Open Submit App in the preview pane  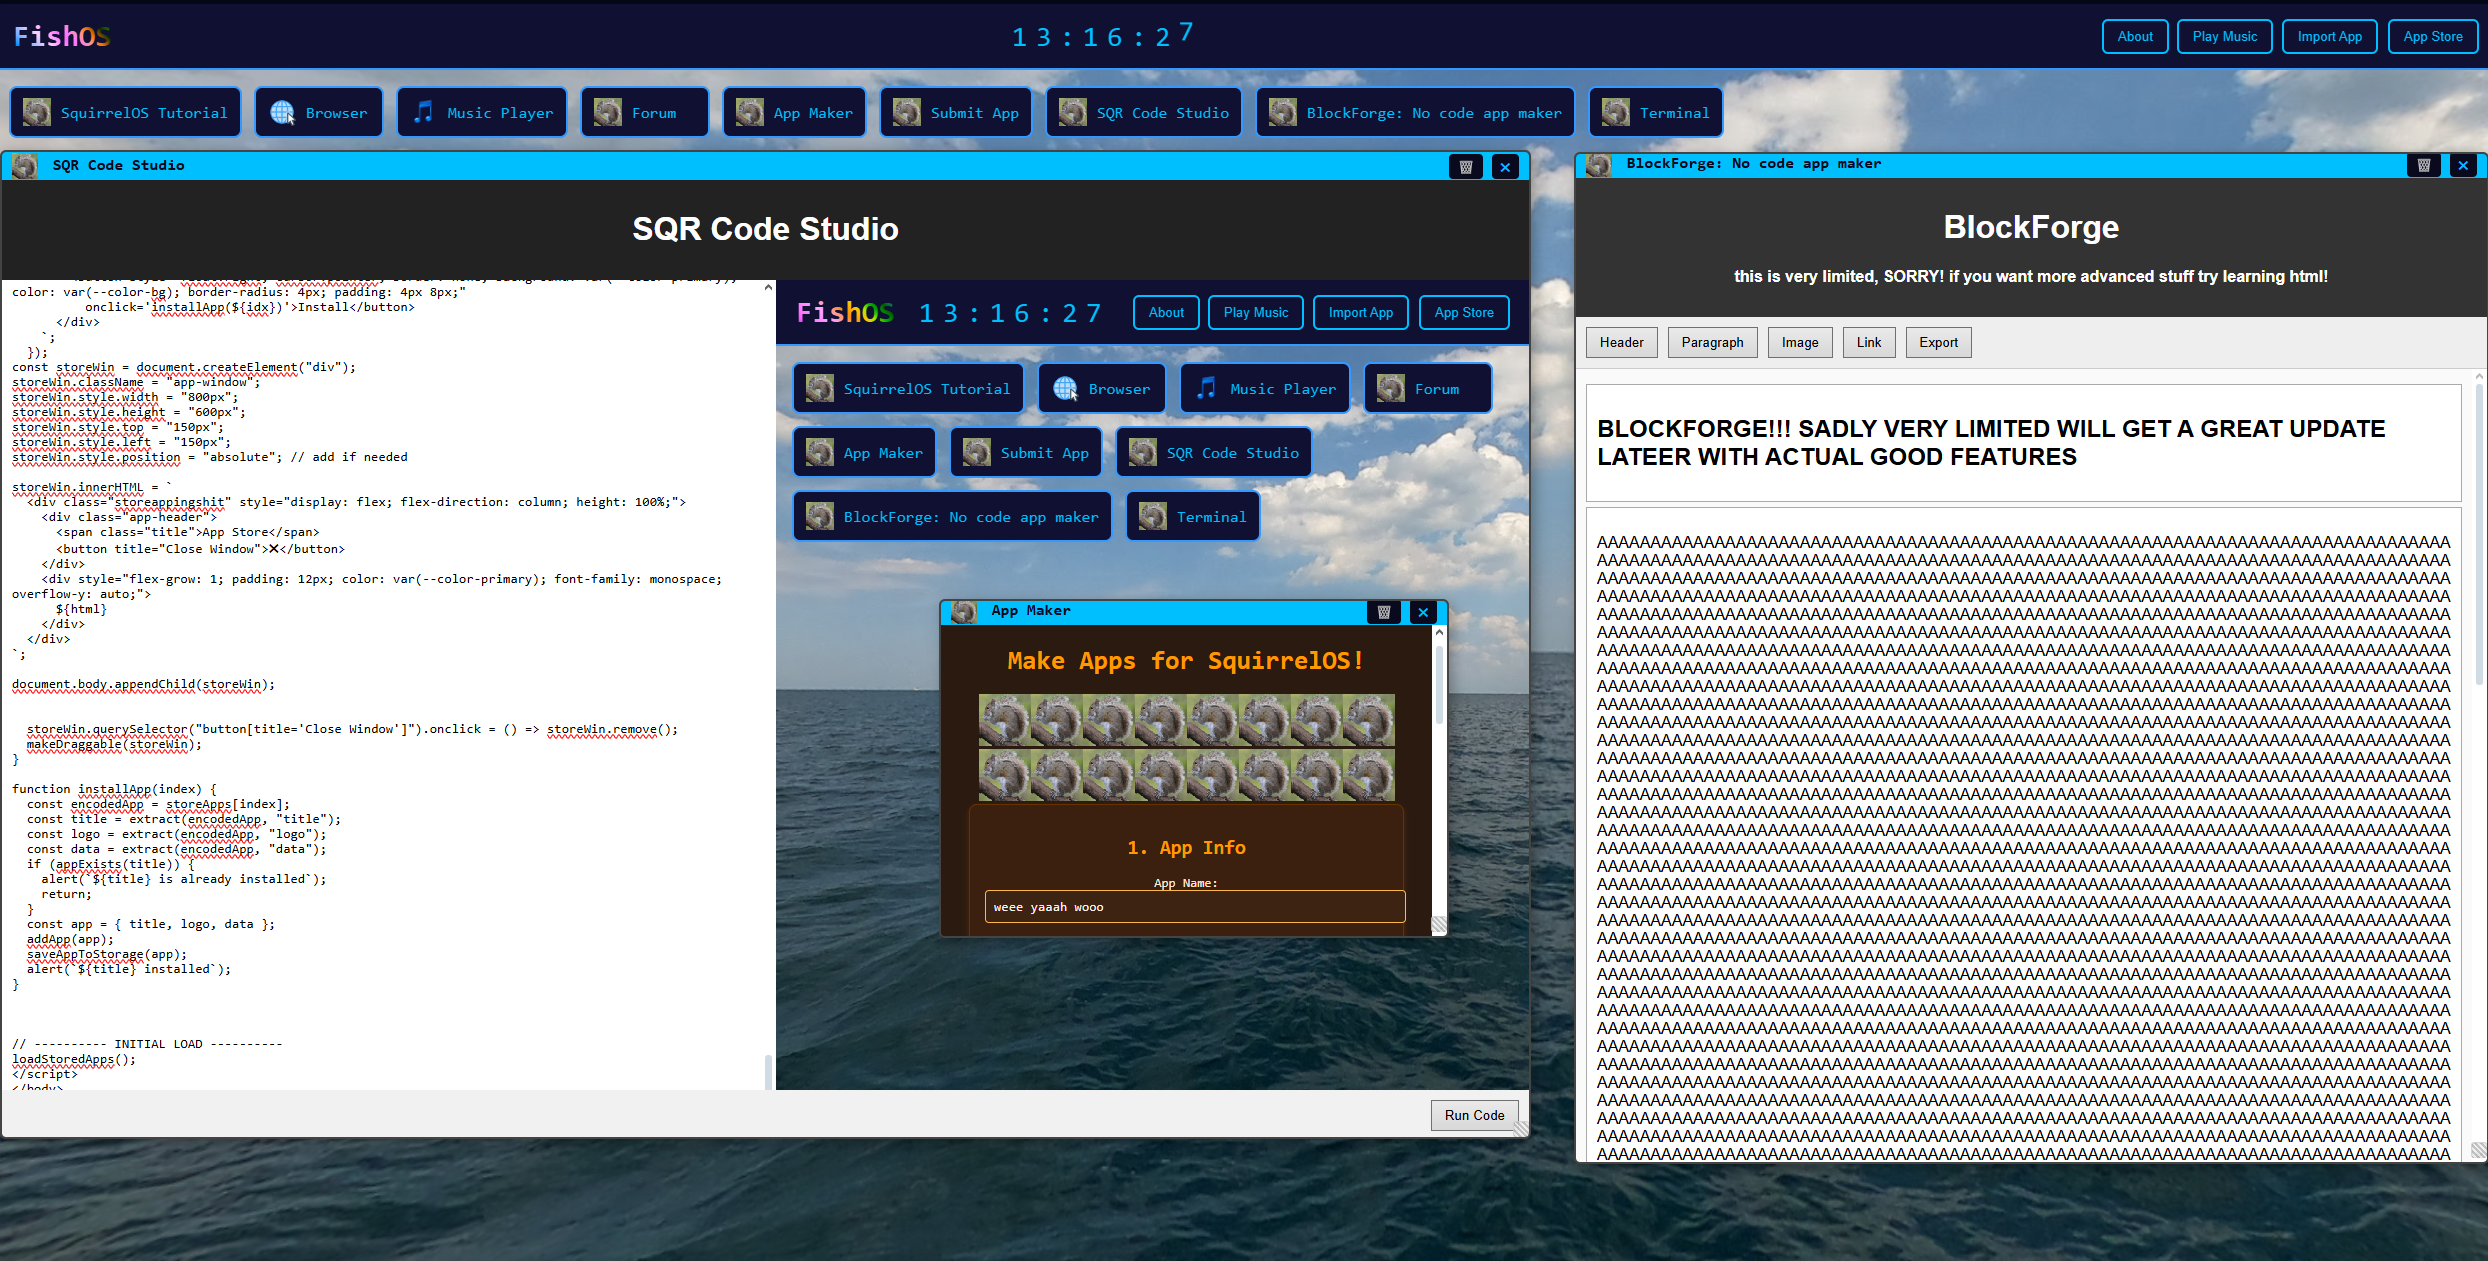(1026, 452)
